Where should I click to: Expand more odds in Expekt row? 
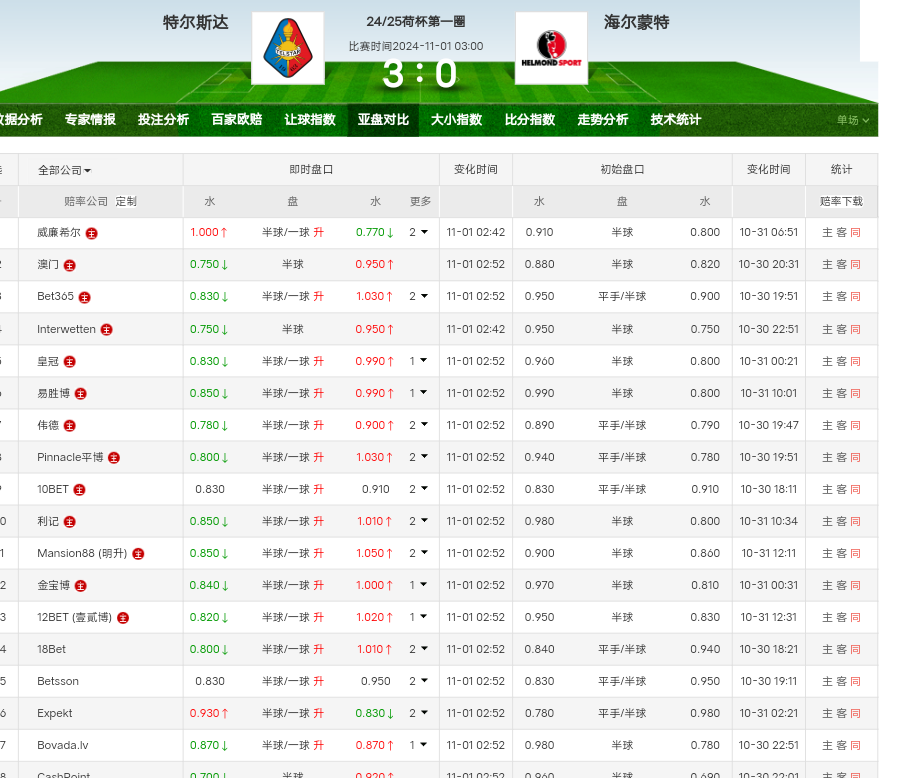[418, 713]
